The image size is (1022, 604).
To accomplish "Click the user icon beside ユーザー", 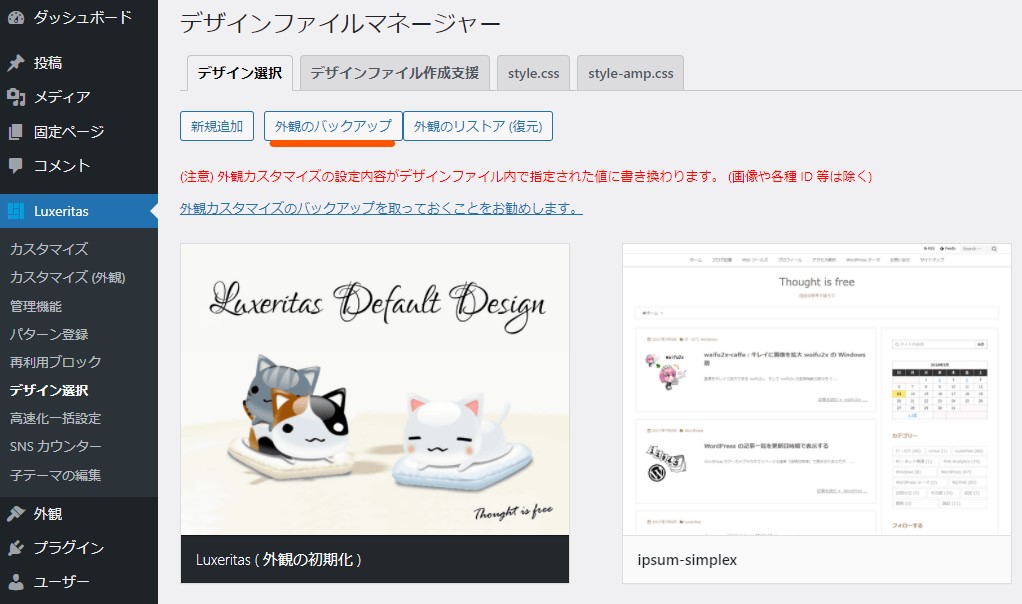I will (16, 581).
